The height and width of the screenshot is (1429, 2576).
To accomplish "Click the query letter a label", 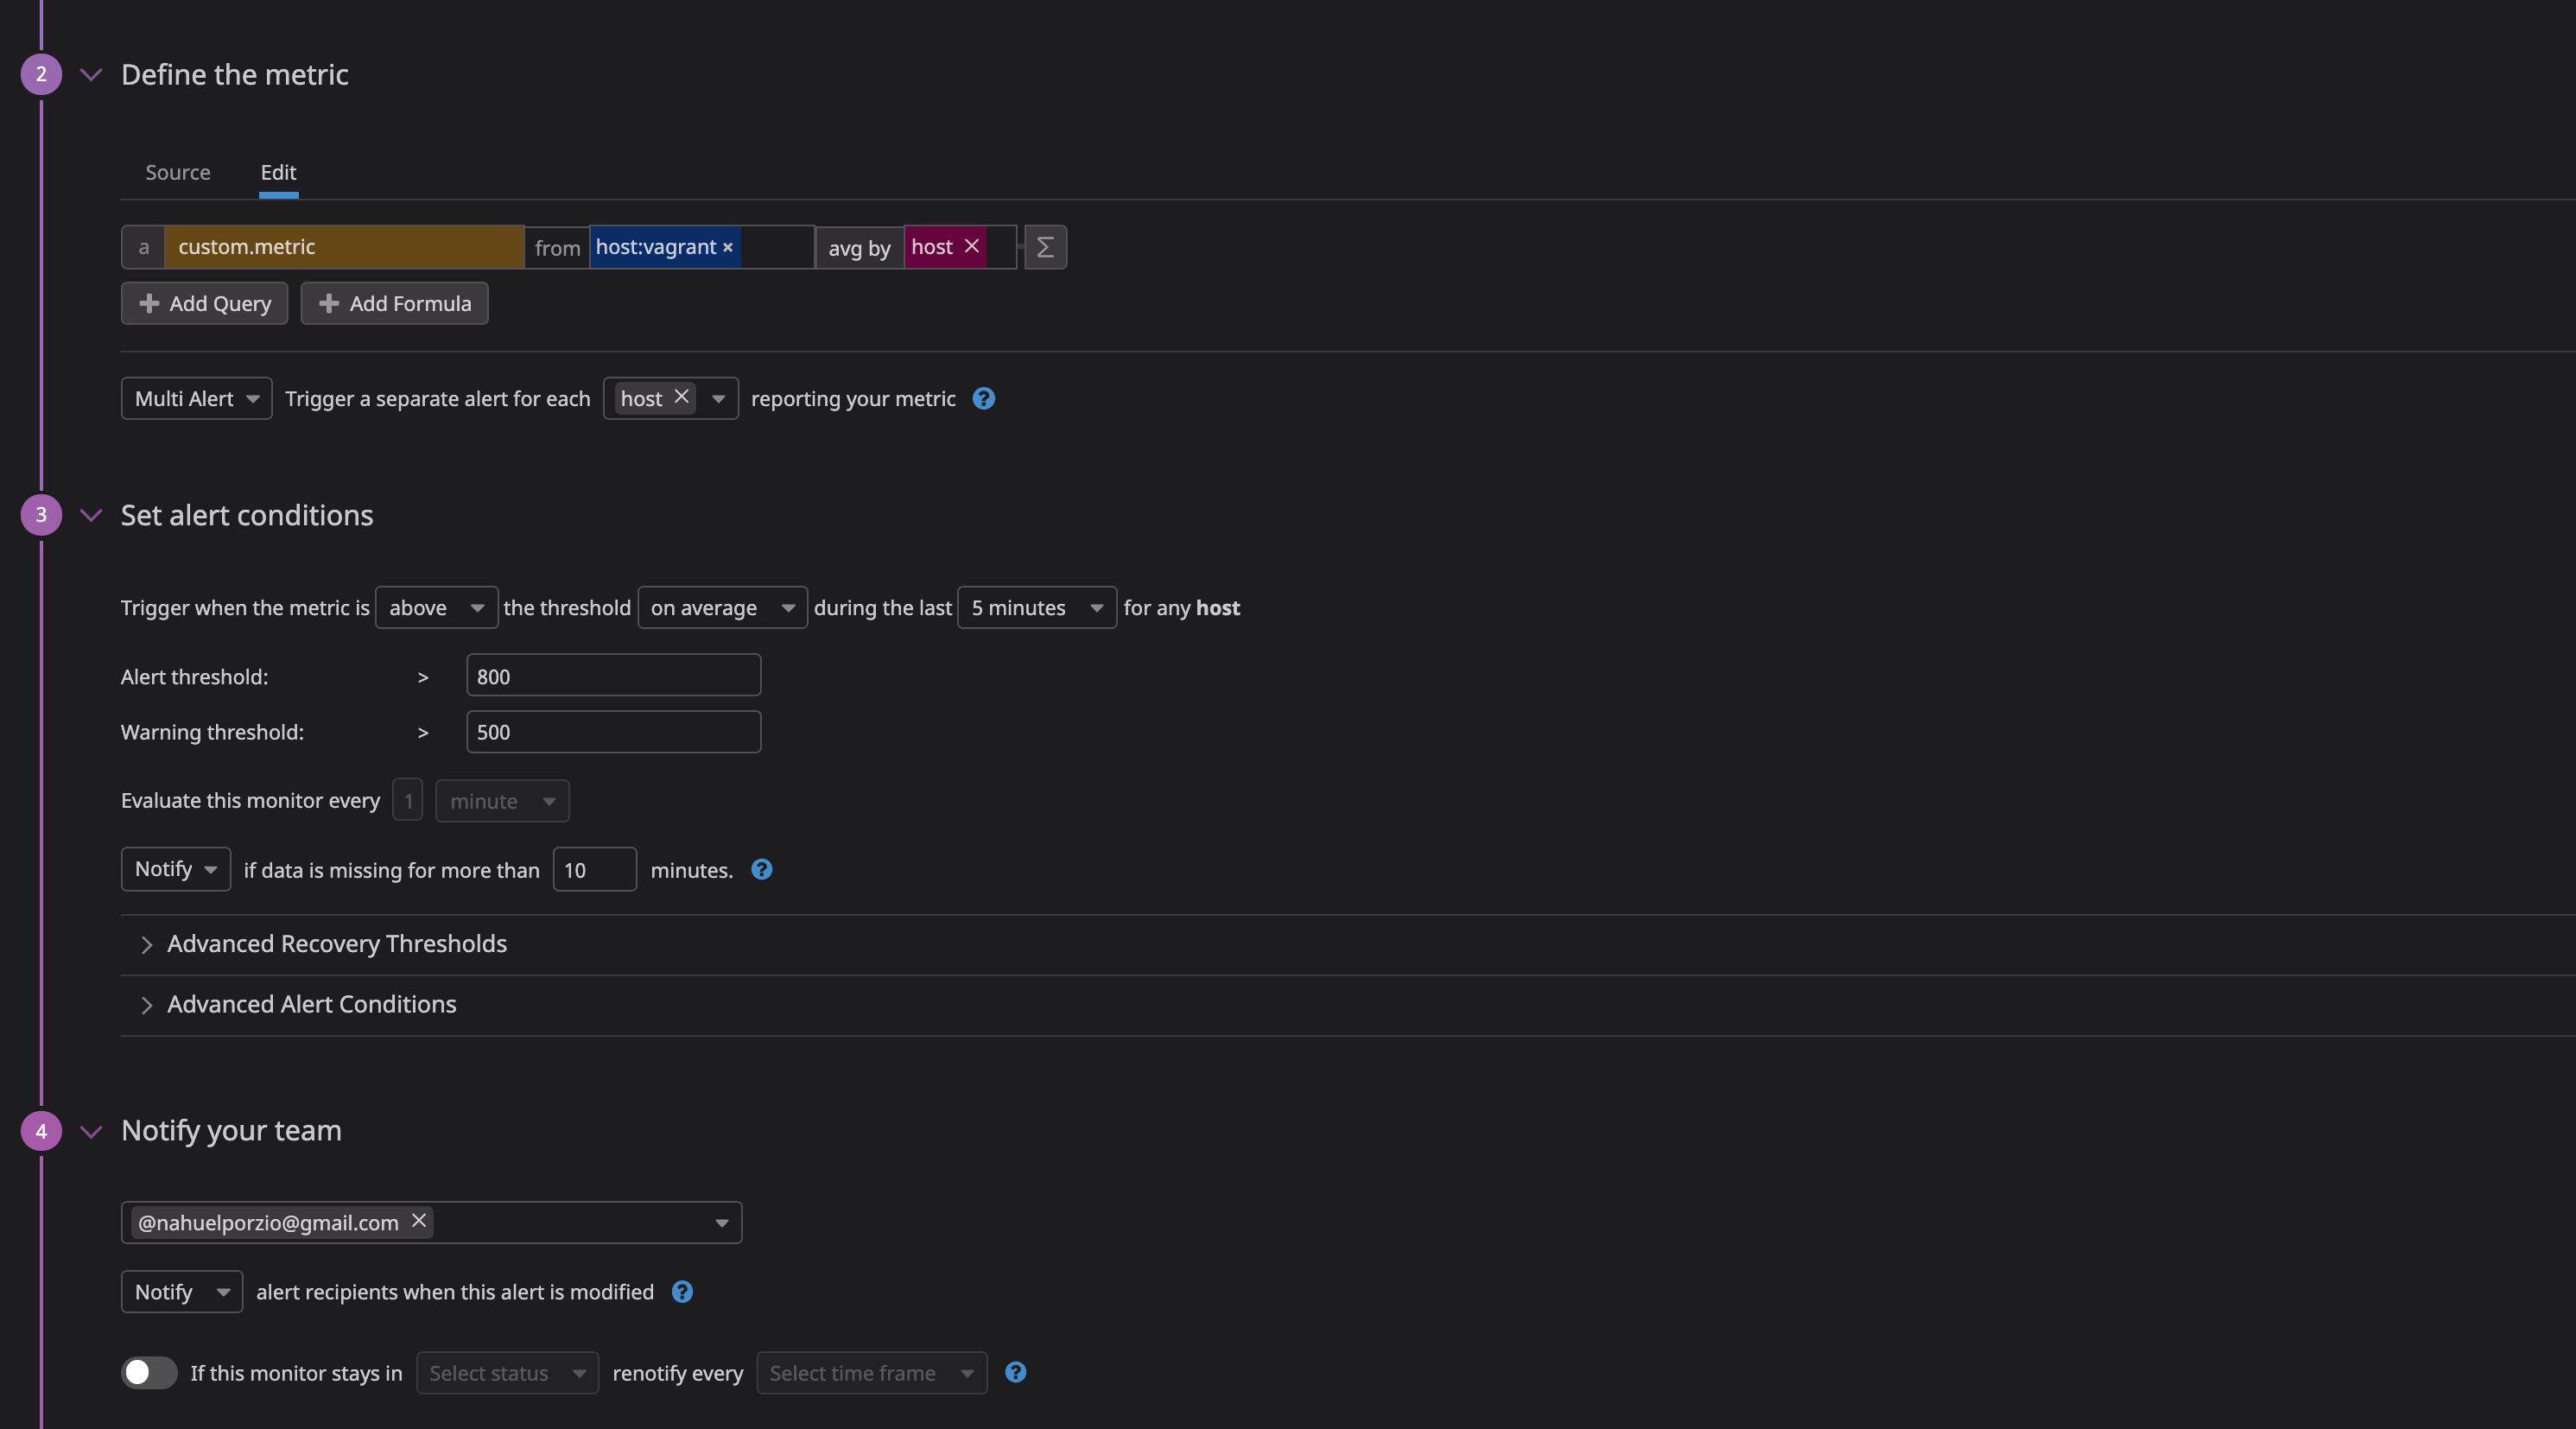I will 143,247.
